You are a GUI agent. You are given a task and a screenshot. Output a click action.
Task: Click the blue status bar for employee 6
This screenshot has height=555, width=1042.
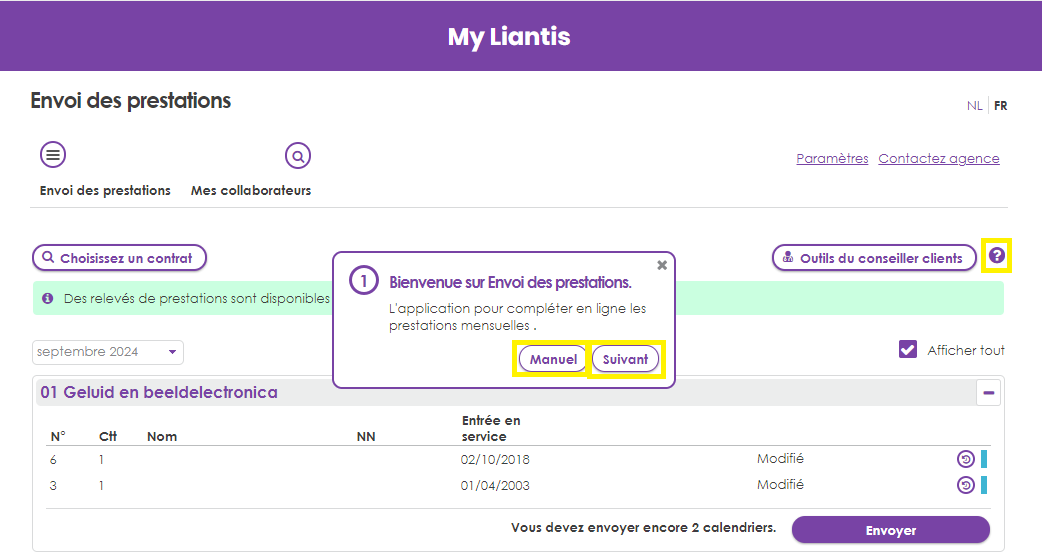pos(984,459)
